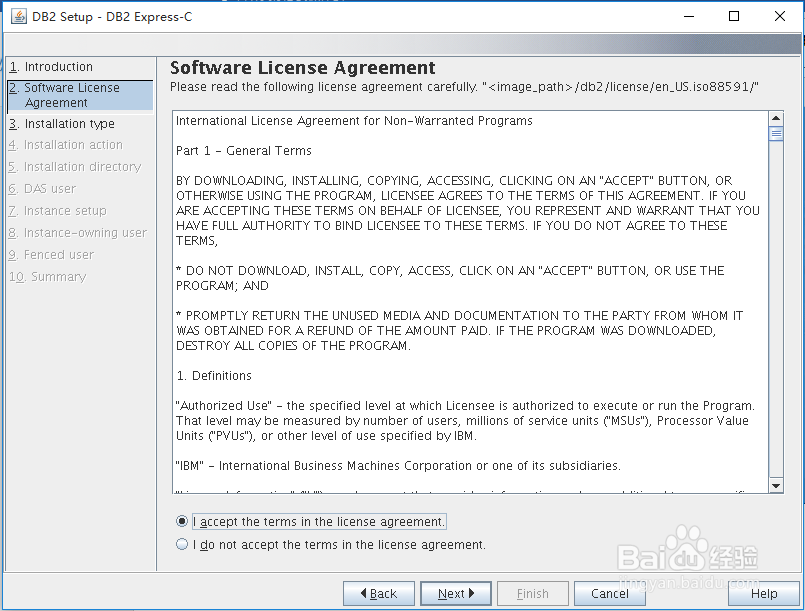This screenshot has width=805, height=611.
Task: Click the Next button
Action: (456, 594)
